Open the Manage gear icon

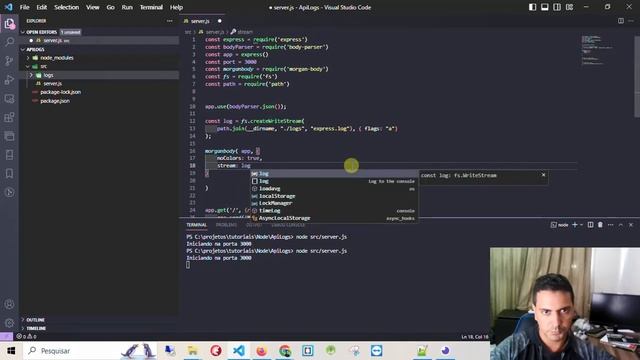9,323
